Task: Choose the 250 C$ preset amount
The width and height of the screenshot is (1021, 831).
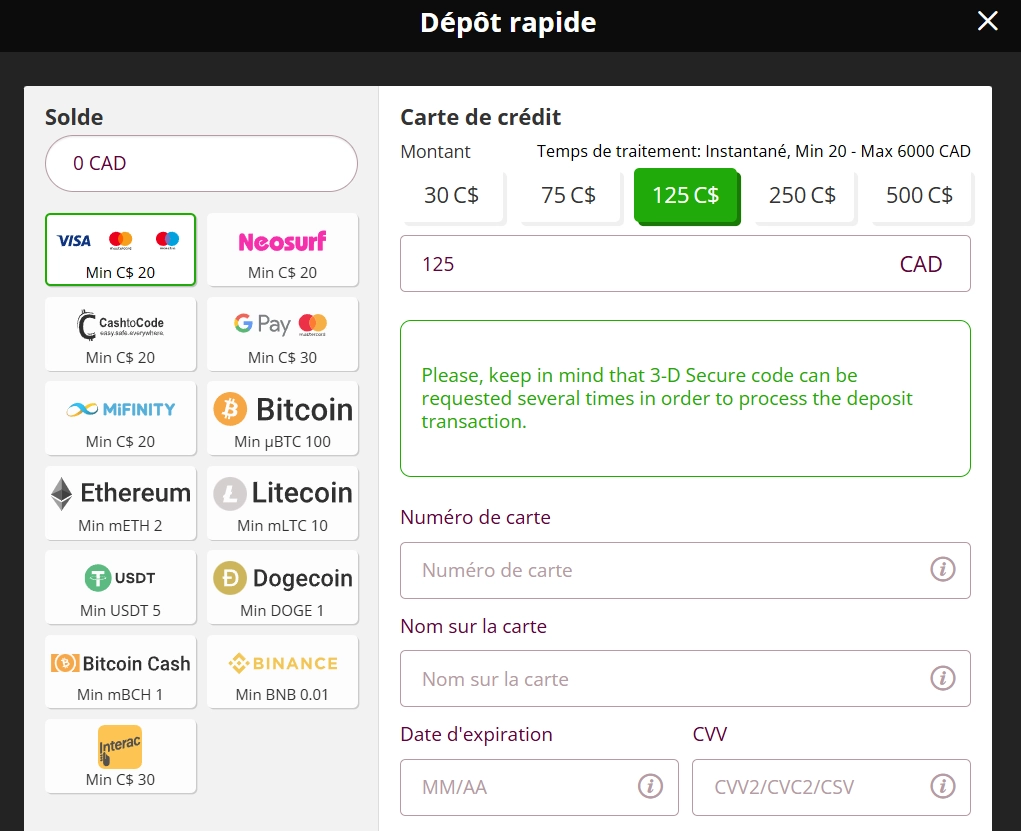Action: (x=802, y=195)
